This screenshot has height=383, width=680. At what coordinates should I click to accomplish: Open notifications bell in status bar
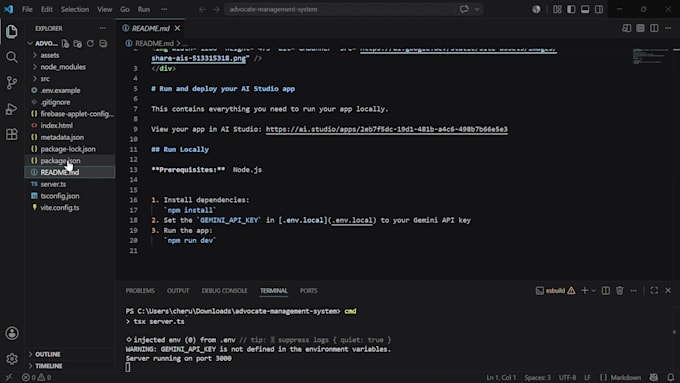tap(670, 377)
